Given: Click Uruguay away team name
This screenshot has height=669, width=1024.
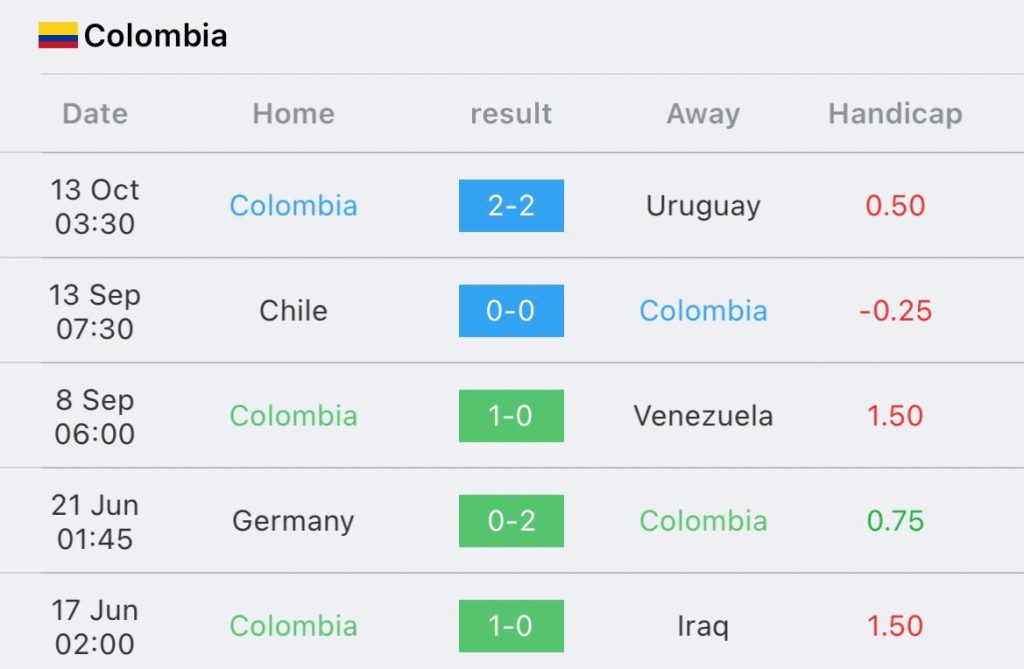Looking at the screenshot, I should click(x=703, y=206).
